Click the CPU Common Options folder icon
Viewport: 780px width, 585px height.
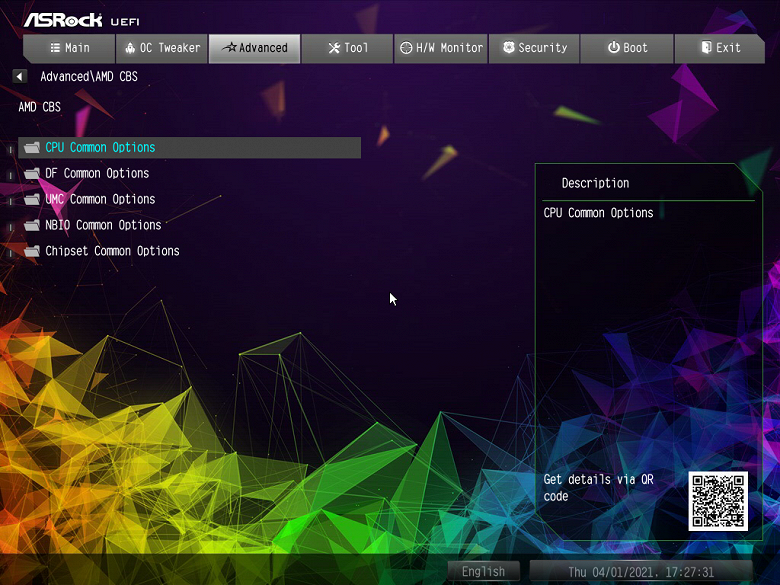click(32, 148)
